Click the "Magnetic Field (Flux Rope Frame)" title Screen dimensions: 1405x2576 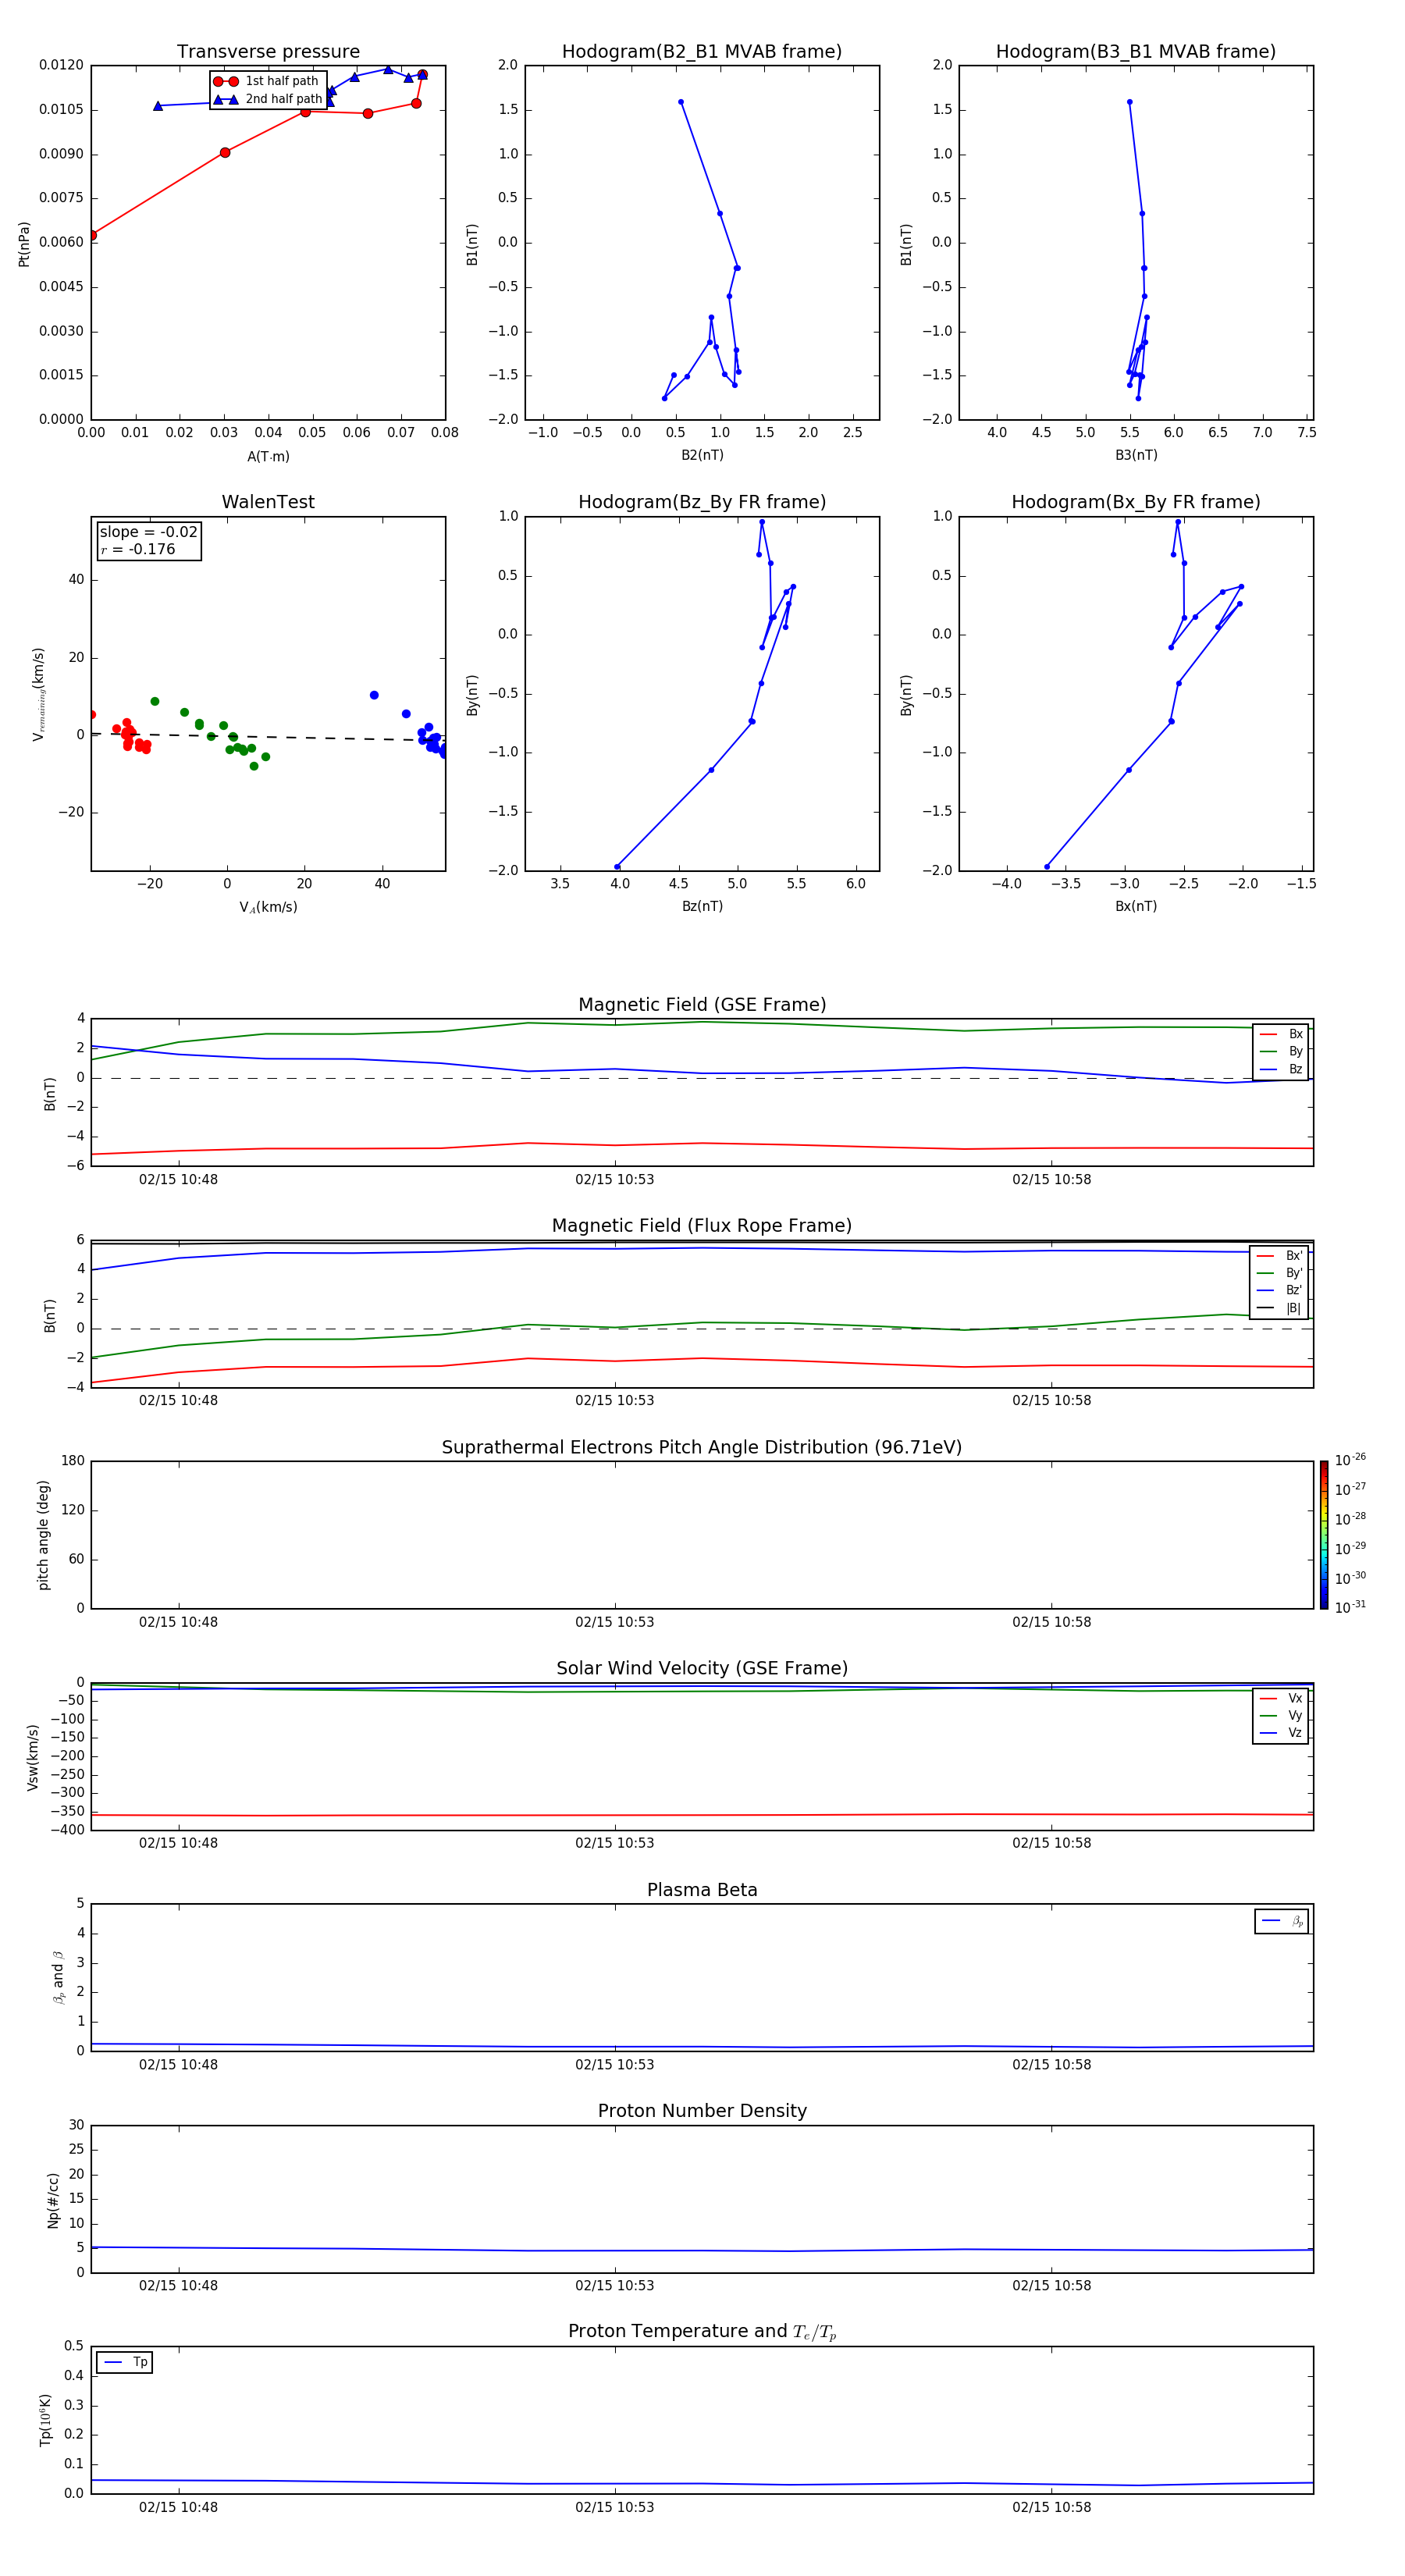point(702,1226)
